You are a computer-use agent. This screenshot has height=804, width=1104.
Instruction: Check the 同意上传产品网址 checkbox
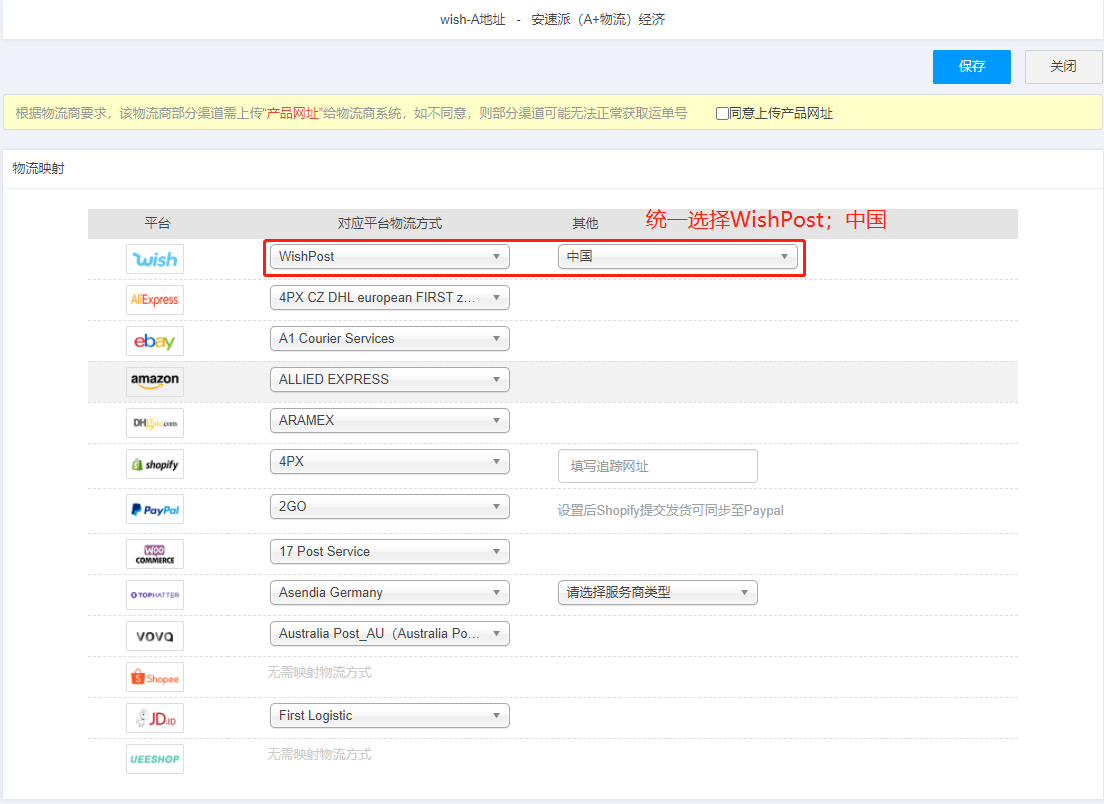722,114
